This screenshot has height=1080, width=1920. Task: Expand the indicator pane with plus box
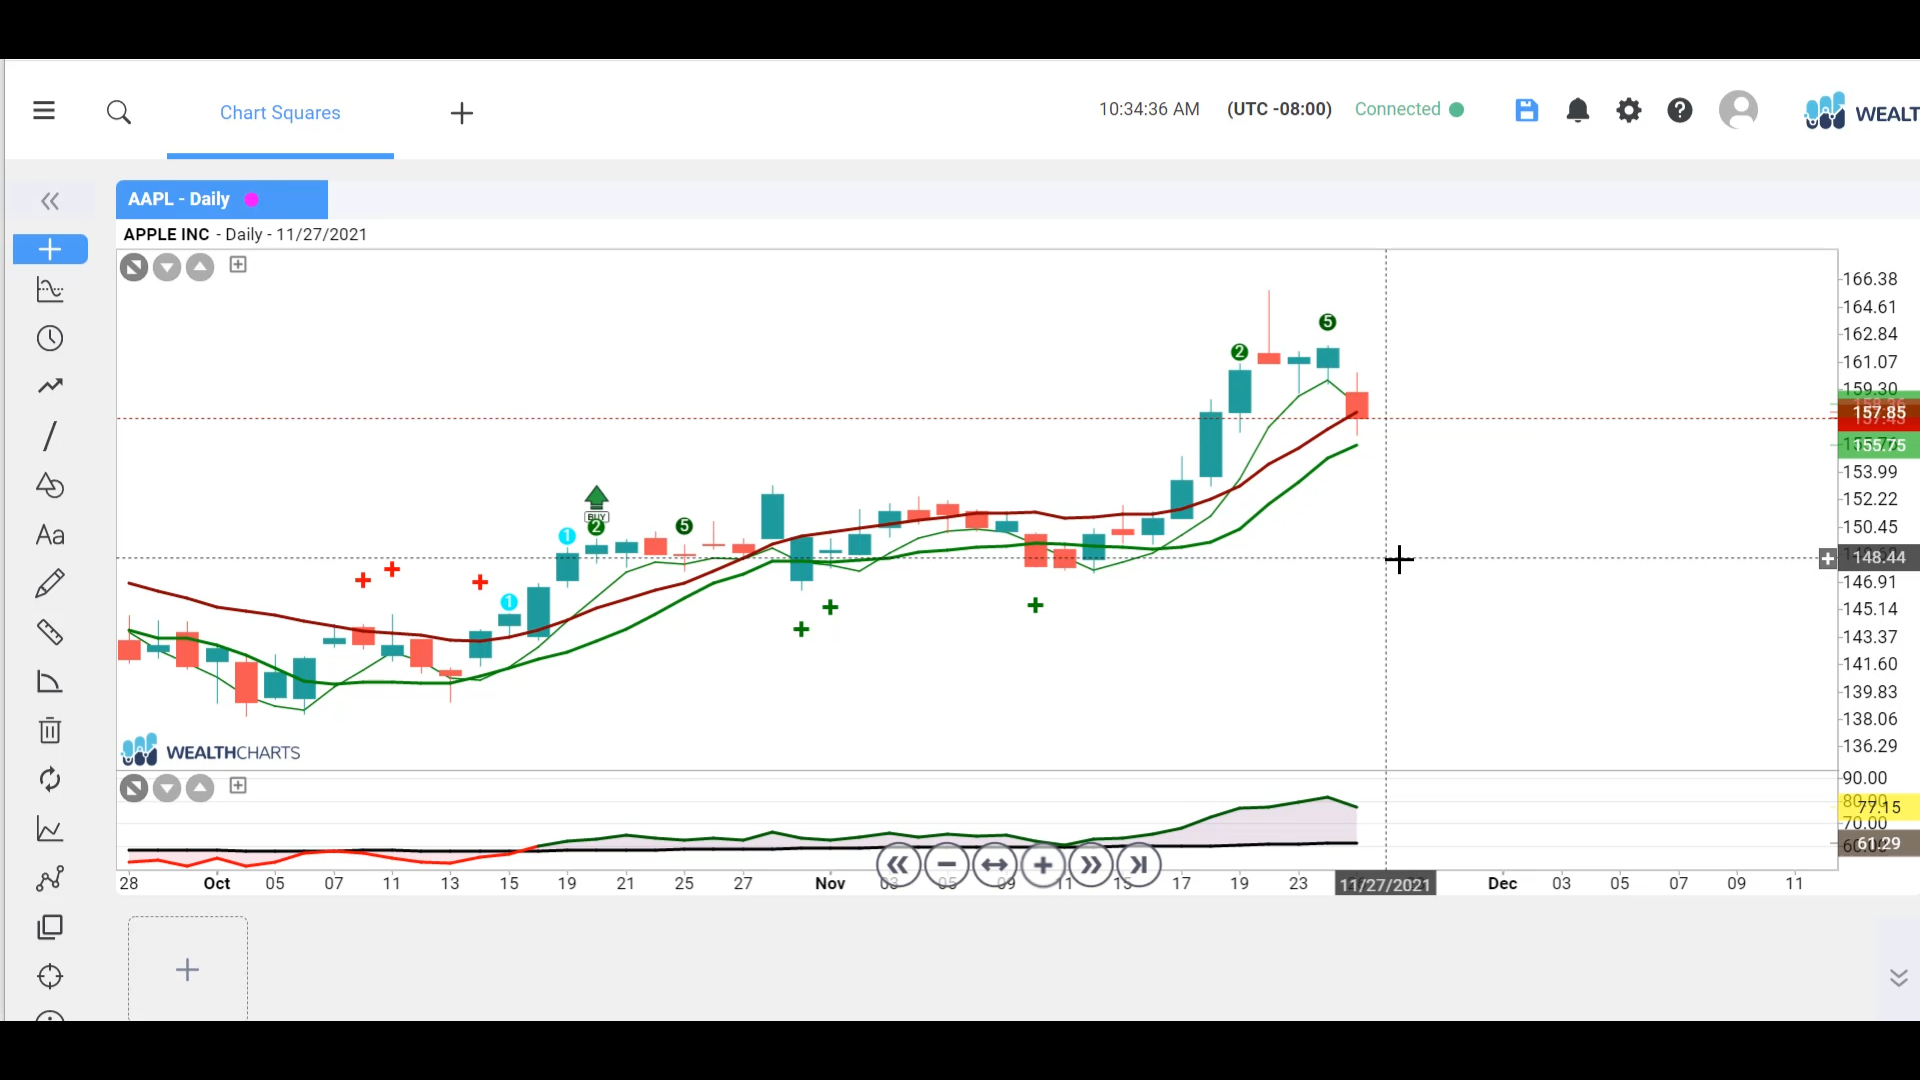point(238,785)
